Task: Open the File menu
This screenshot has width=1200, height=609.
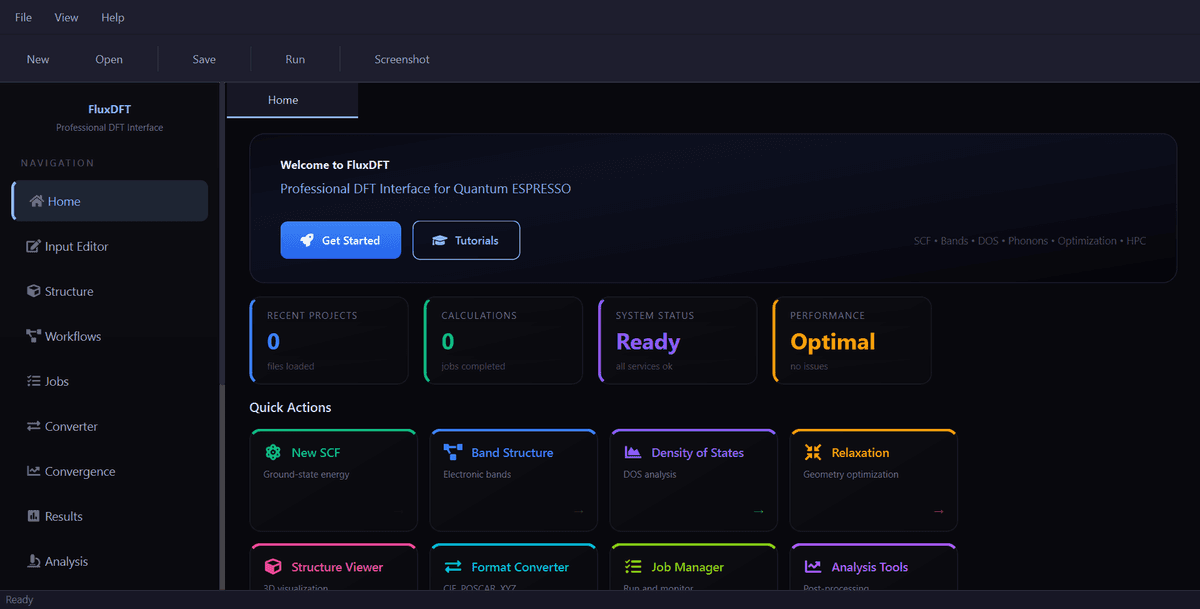Action: [23, 18]
